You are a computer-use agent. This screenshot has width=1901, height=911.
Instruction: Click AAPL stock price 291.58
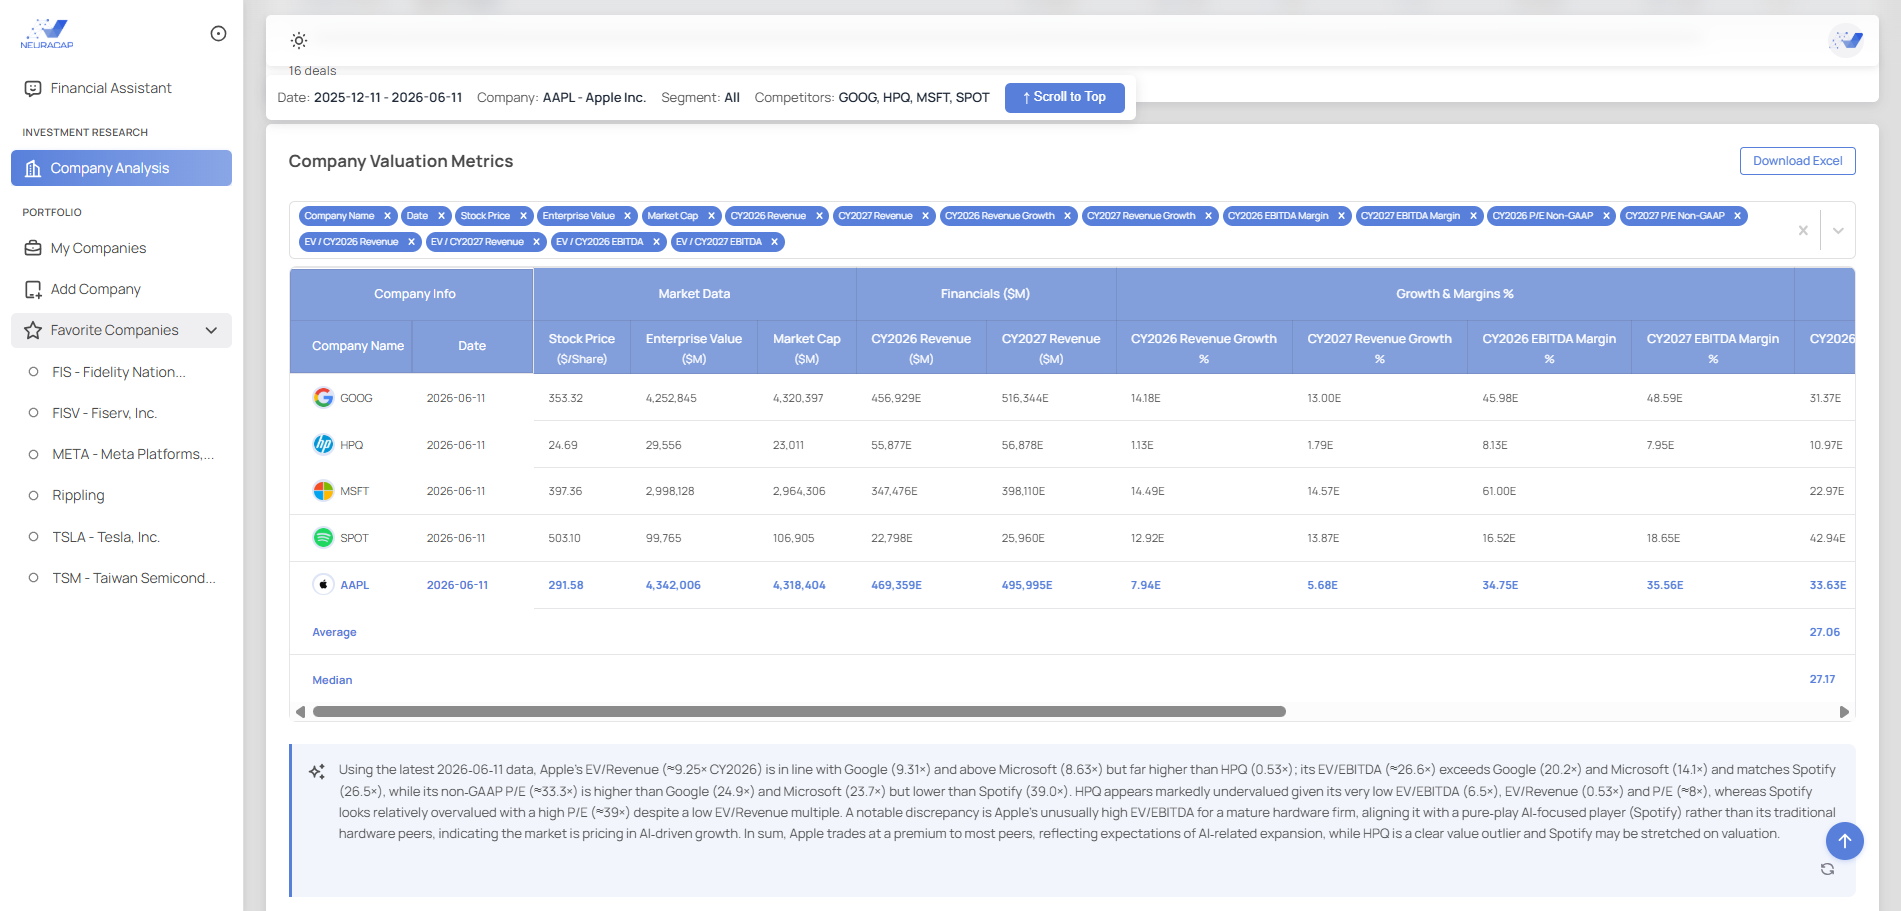click(566, 585)
